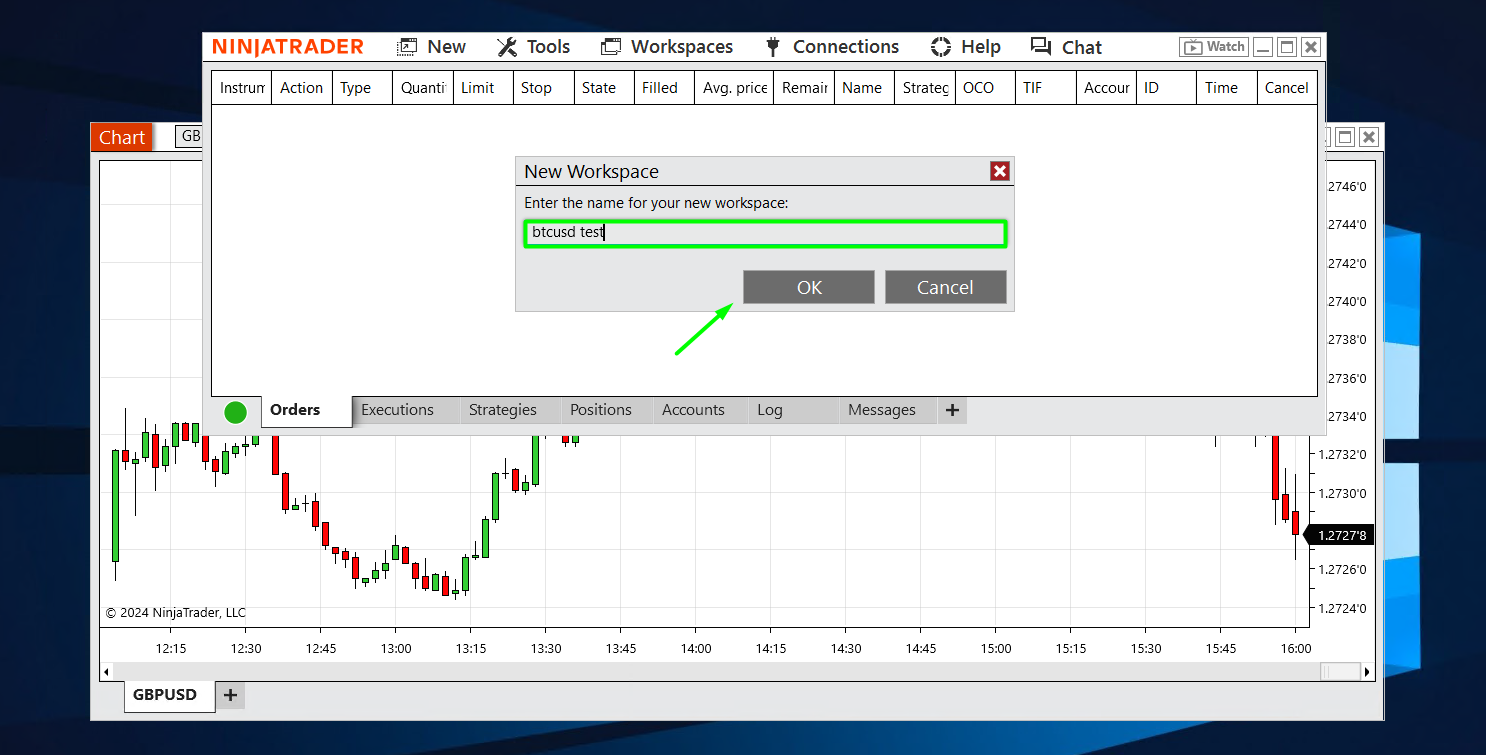The image size is (1486, 755).
Task: Confirm the workspace name with OK
Action: coord(808,287)
